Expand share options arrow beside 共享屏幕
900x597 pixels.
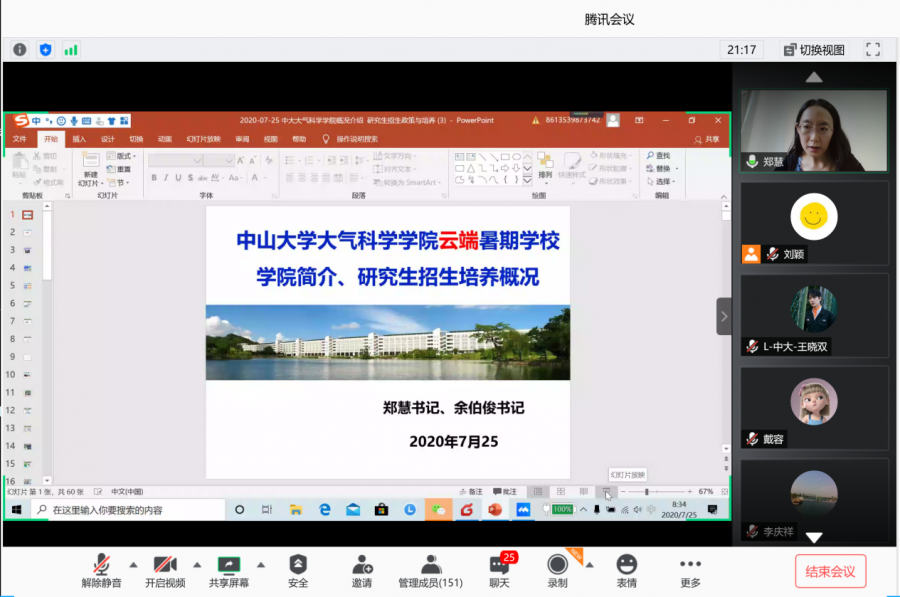261,564
